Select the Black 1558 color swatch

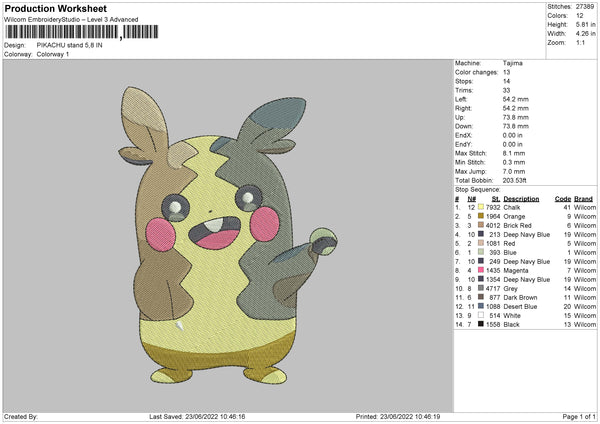(481, 324)
